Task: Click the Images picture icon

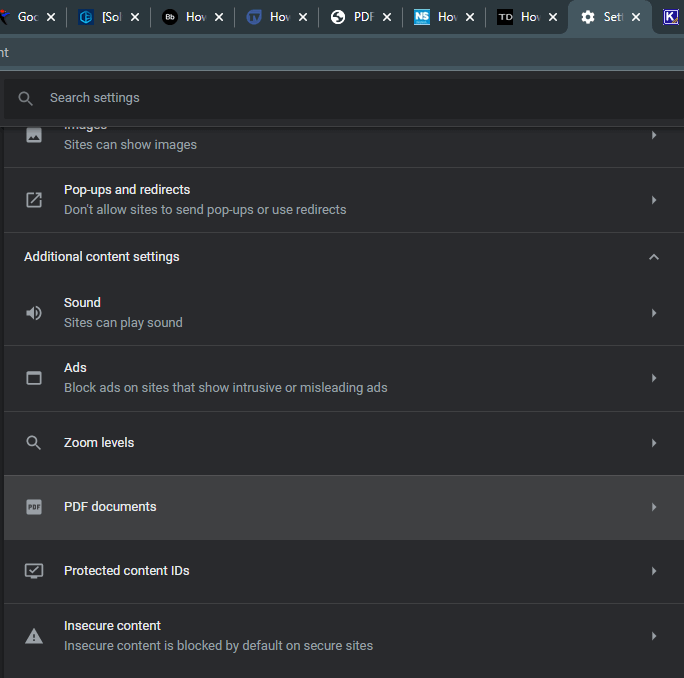Action: click(x=34, y=135)
